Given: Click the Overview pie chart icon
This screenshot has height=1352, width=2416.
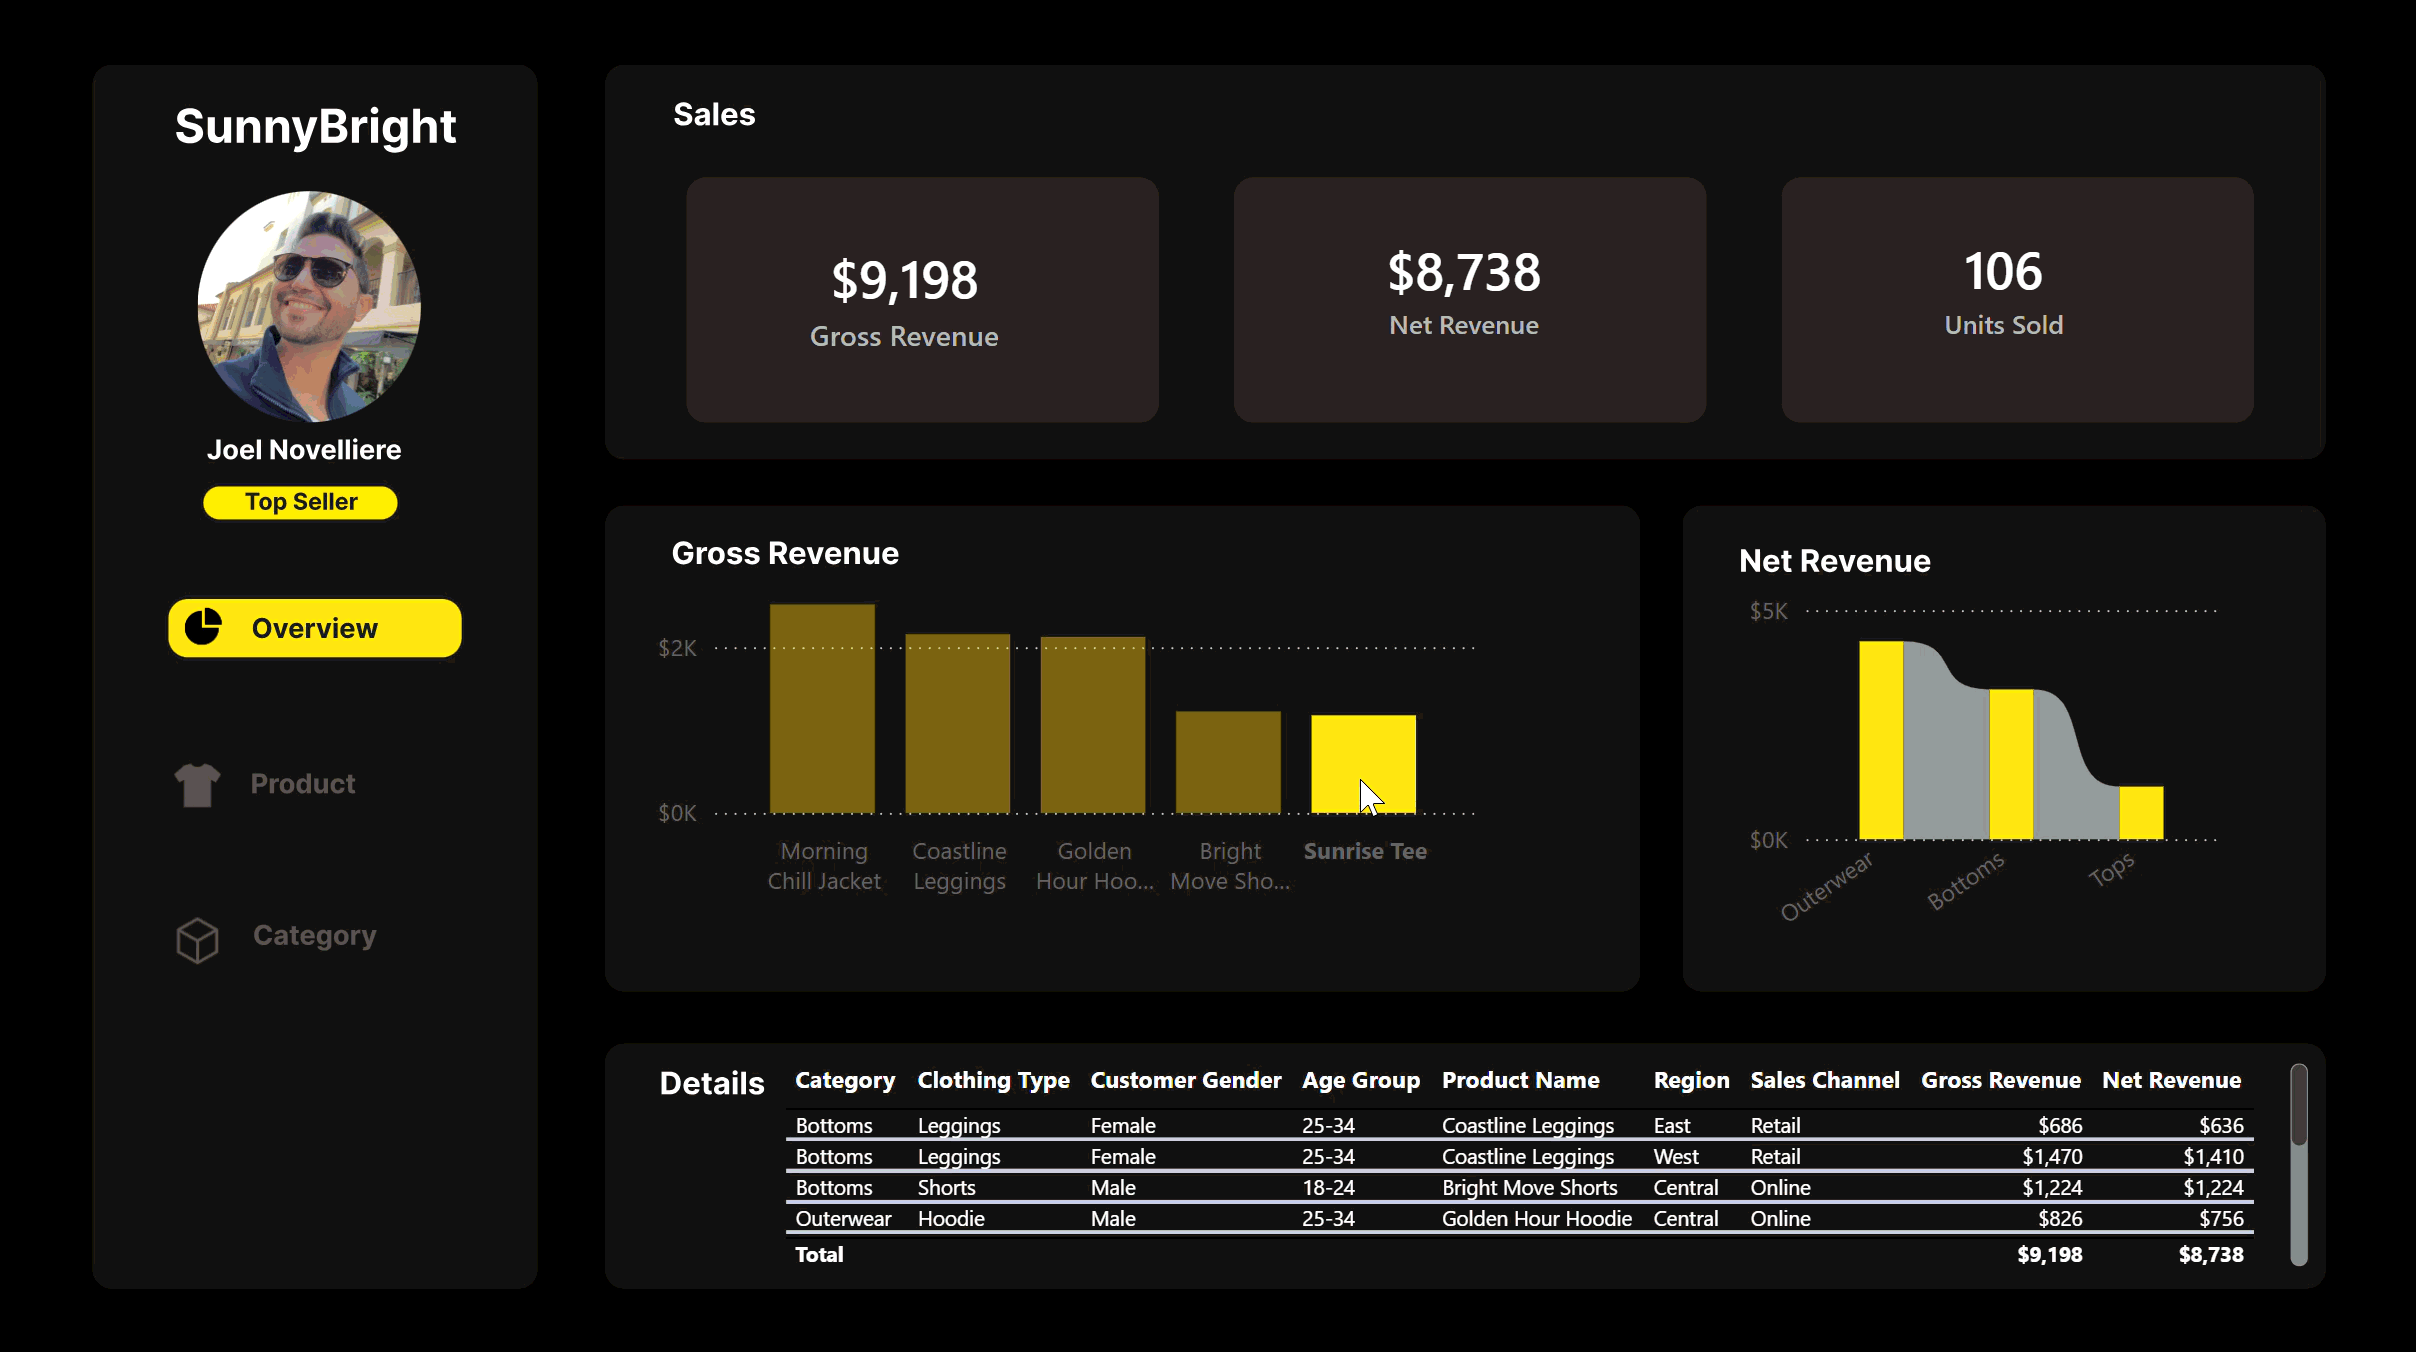Looking at the screenshot, I should (203, 627).
